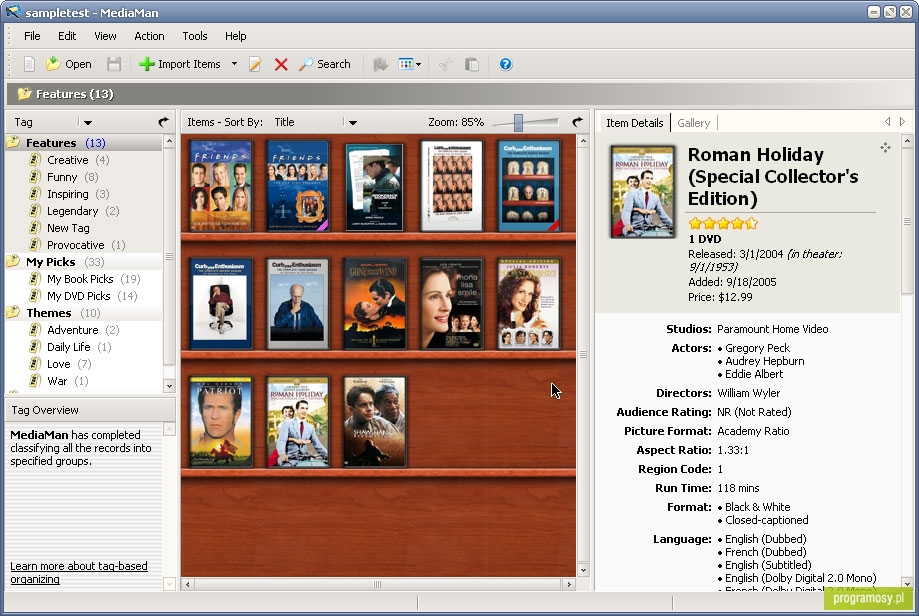
Task: Select My DVD Picks (14) tag
Action: [91, 296]
